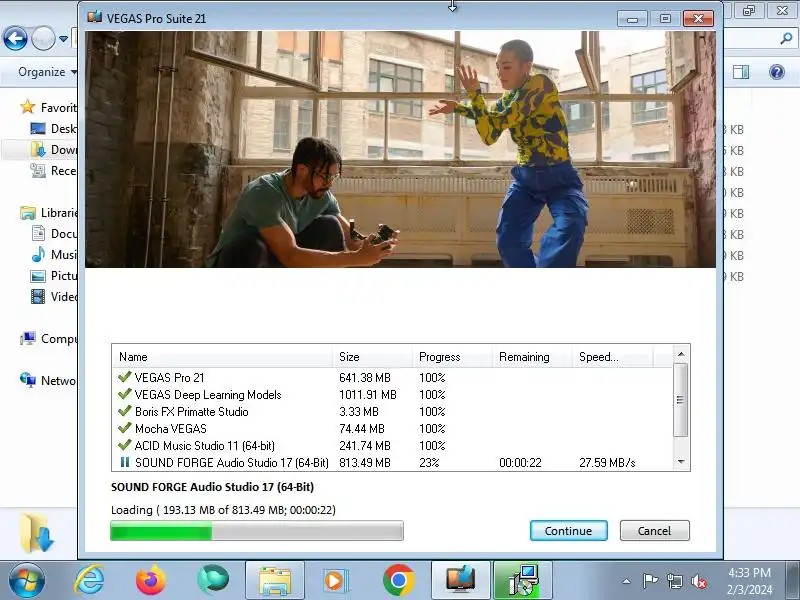The width and height of the screenshot is (800, 600).
Task: Click the checkmark beside ACID Music Studio 11
Action: pyautogui.click(x=124, y=445)
